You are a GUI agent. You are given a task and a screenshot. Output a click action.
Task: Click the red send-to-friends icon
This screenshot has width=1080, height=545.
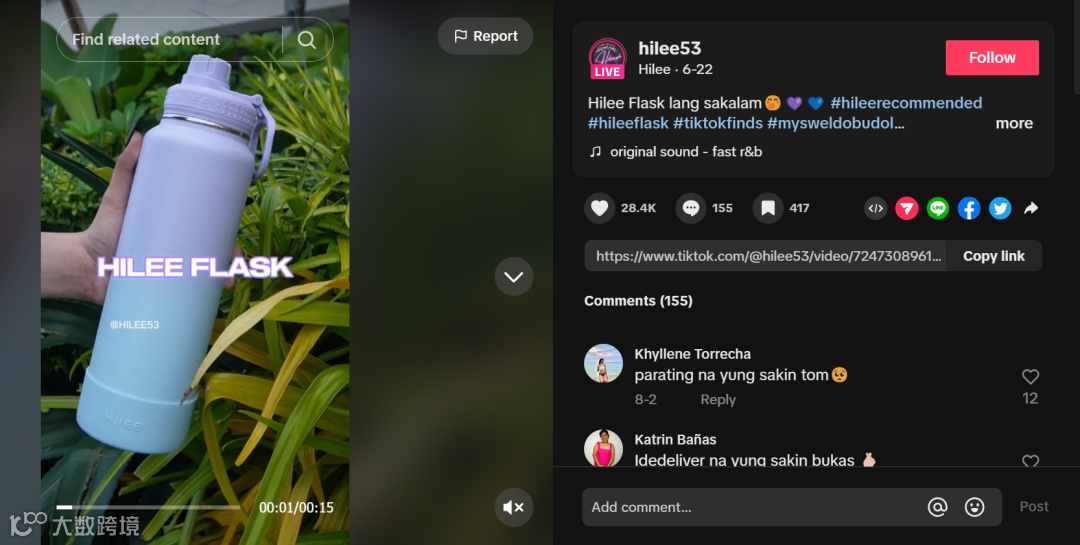pyautogui.click(x=906, y=208)
